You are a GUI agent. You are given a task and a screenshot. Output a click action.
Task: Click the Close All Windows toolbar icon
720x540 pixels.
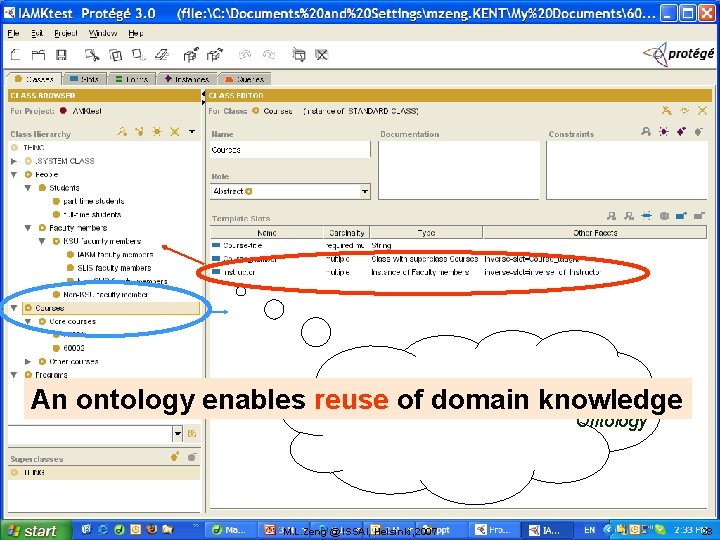(321, 55)
